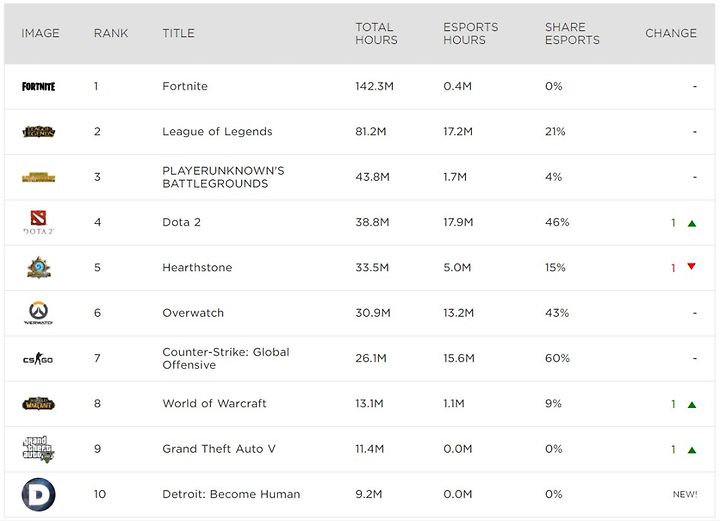Click the 0.4M esports hours value
Screen dimensions: 720x521
click(x=457, y=86)
